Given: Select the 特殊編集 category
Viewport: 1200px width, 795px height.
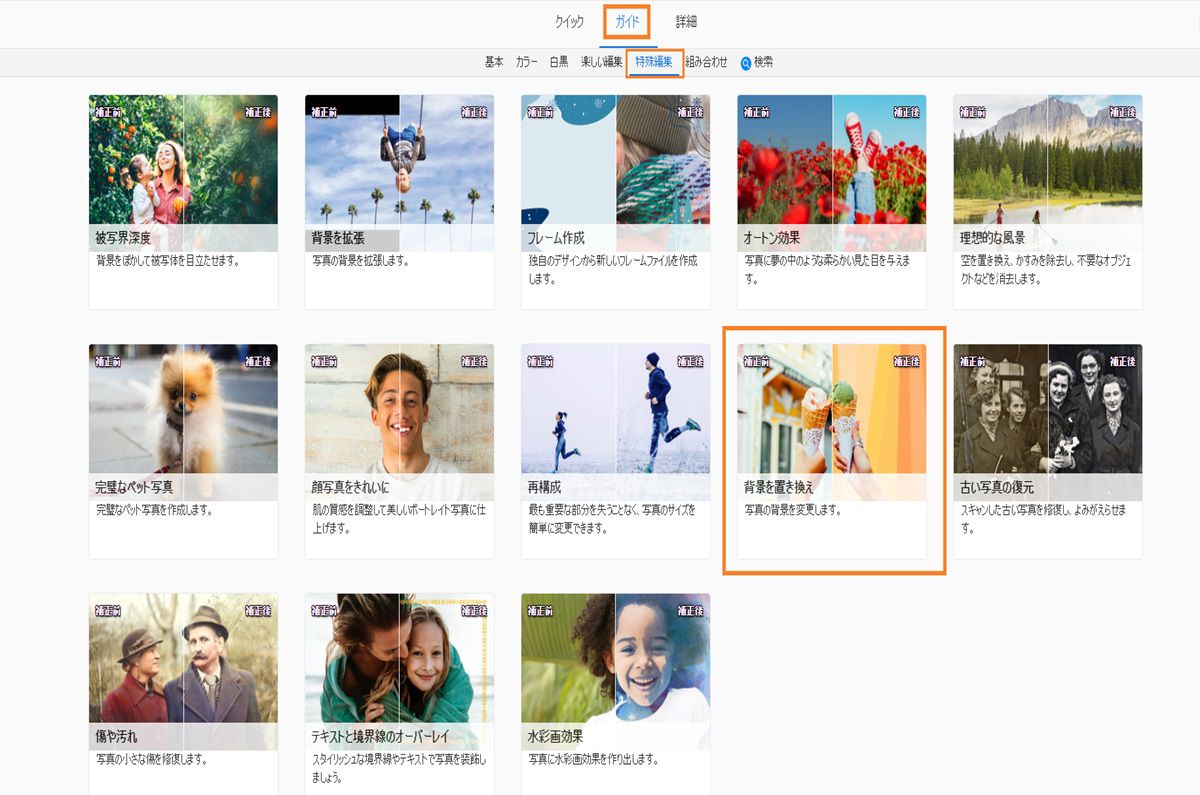Looking at the screenshot, I should 654,62.
